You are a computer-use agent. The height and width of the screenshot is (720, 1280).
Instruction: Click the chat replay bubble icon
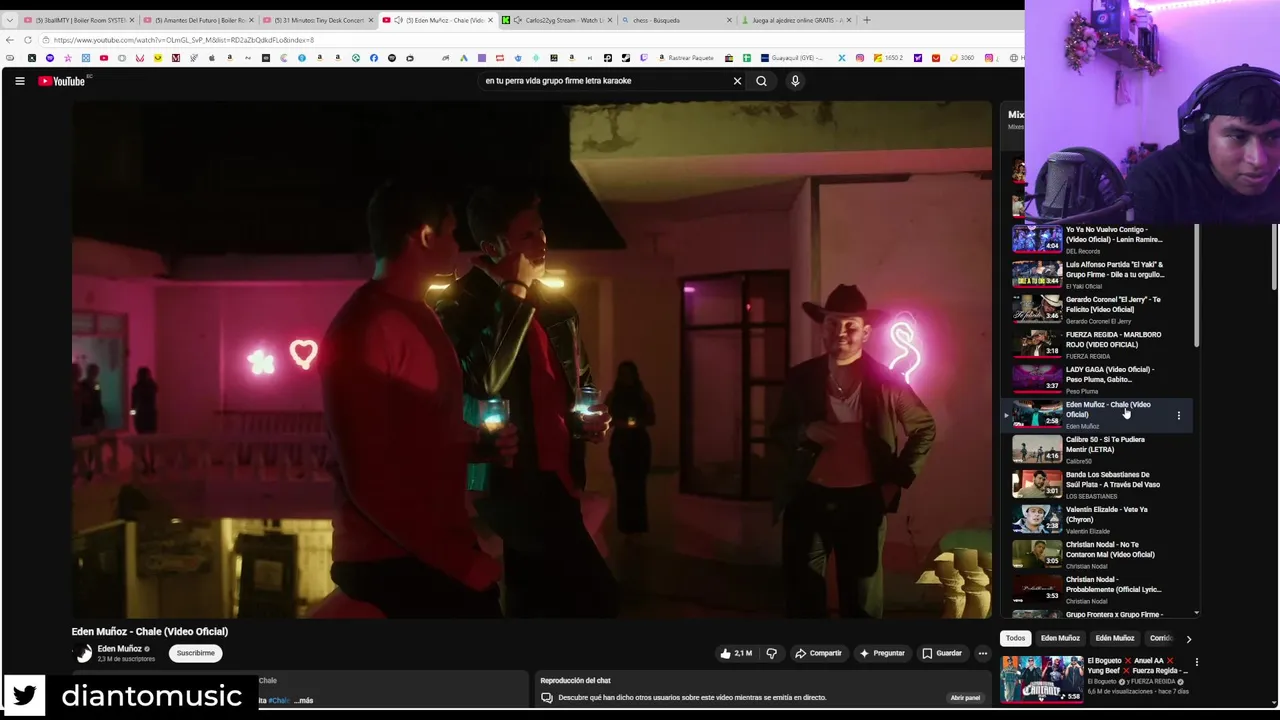click(x=547, y=697)
